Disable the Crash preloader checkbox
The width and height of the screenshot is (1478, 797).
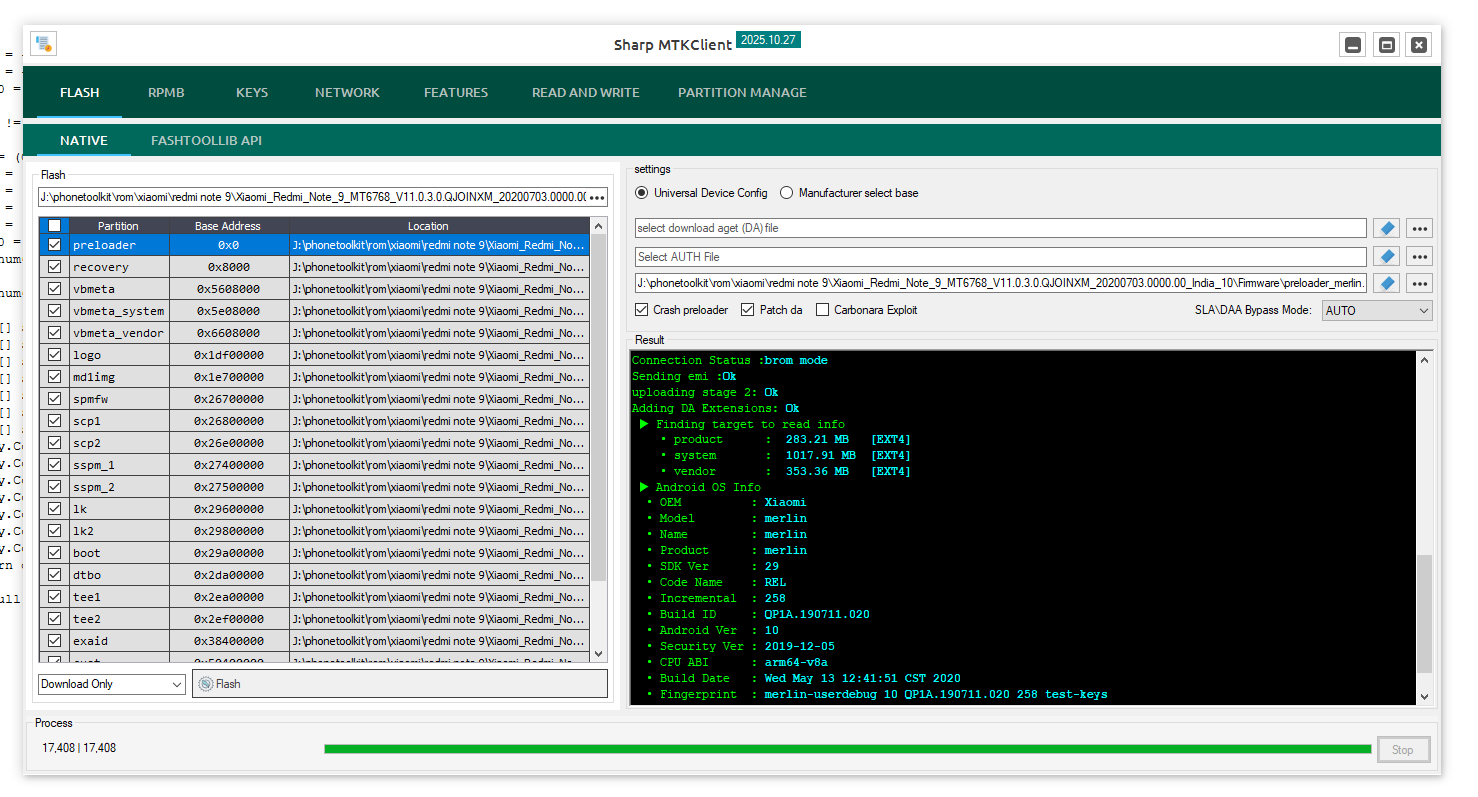point(642,310)
